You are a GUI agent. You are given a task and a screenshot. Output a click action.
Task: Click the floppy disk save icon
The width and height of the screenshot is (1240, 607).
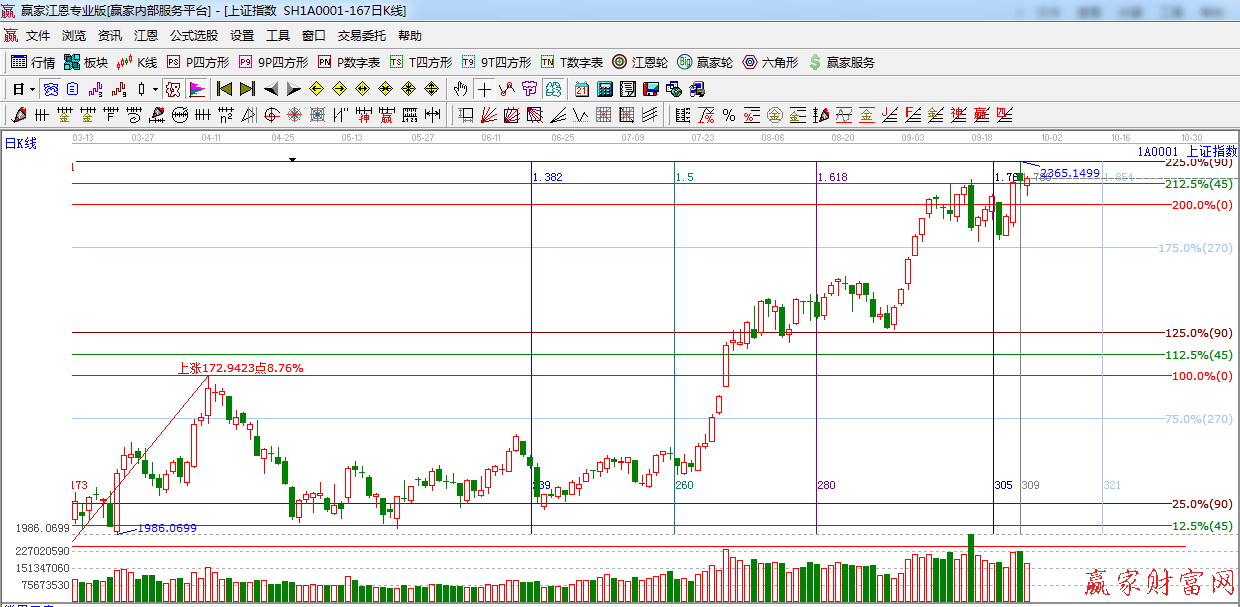click(x=651, y=89)
